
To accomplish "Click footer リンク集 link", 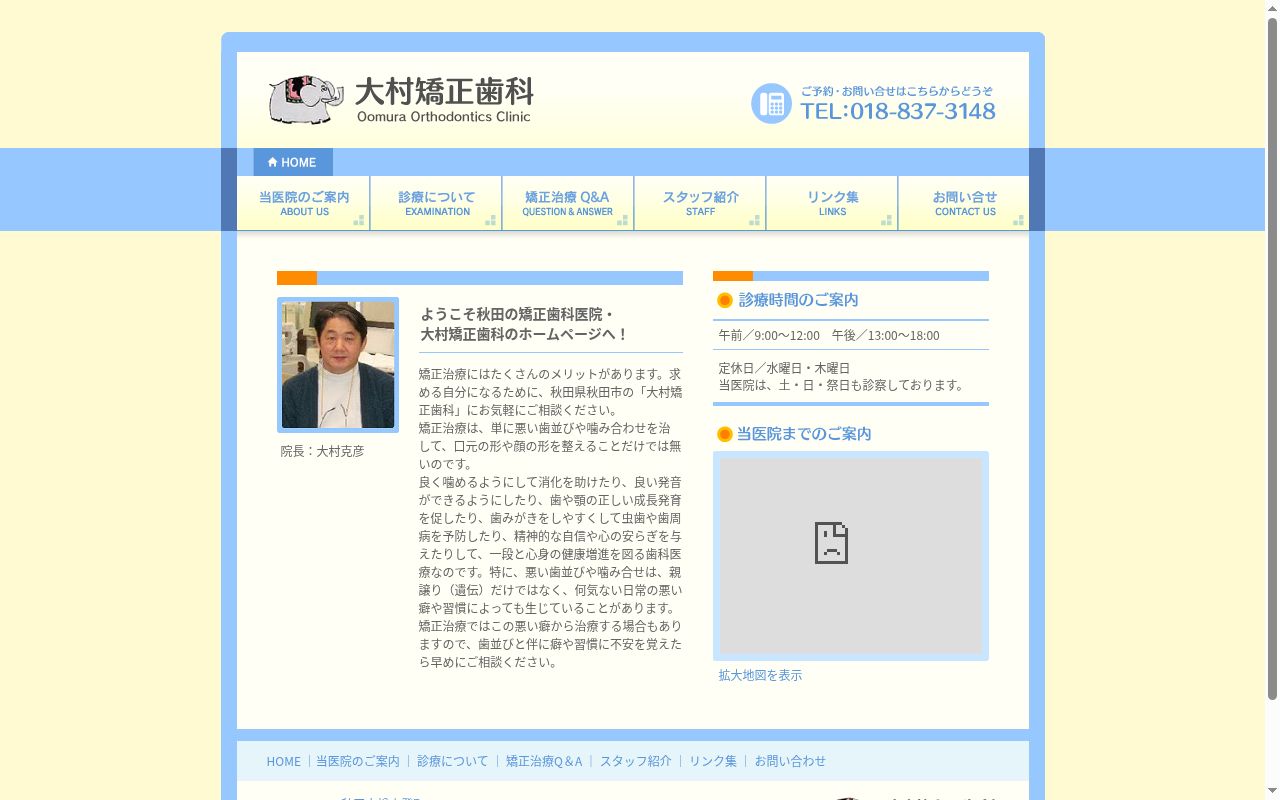I will [713, 761].
